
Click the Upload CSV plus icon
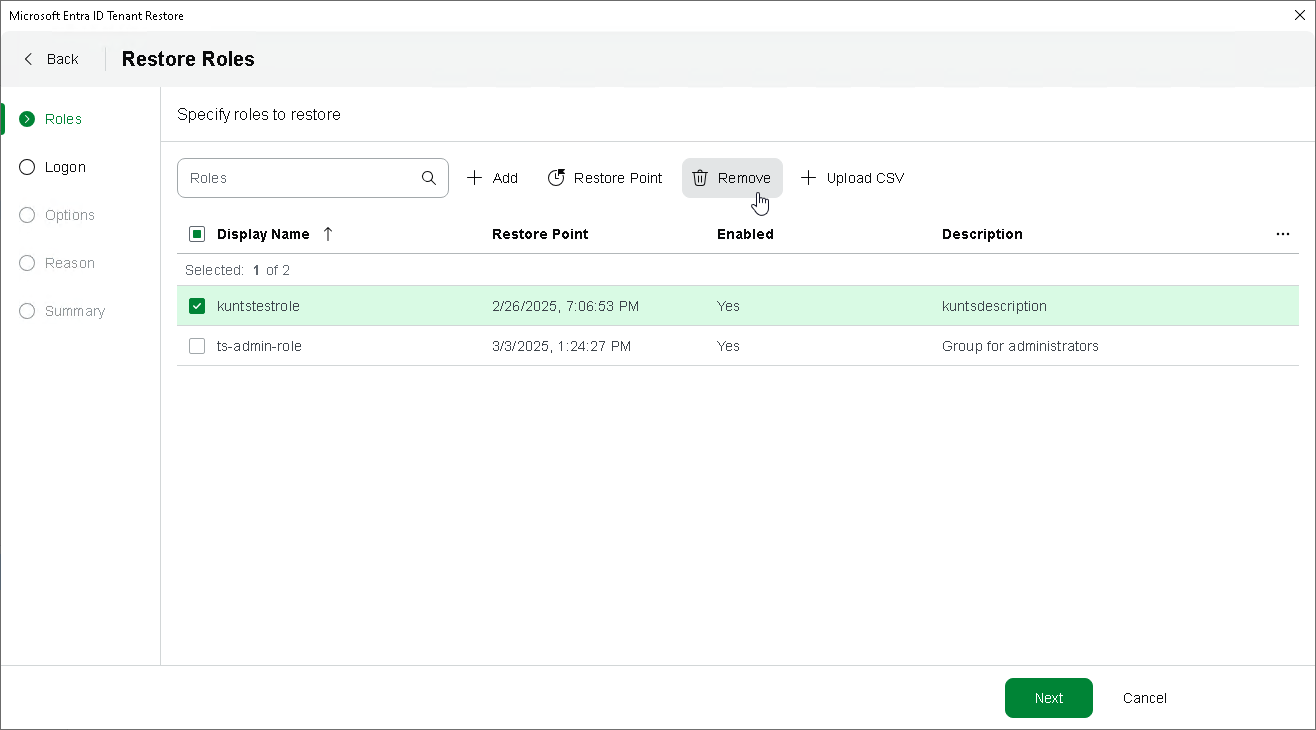click(x=809, y=178)
